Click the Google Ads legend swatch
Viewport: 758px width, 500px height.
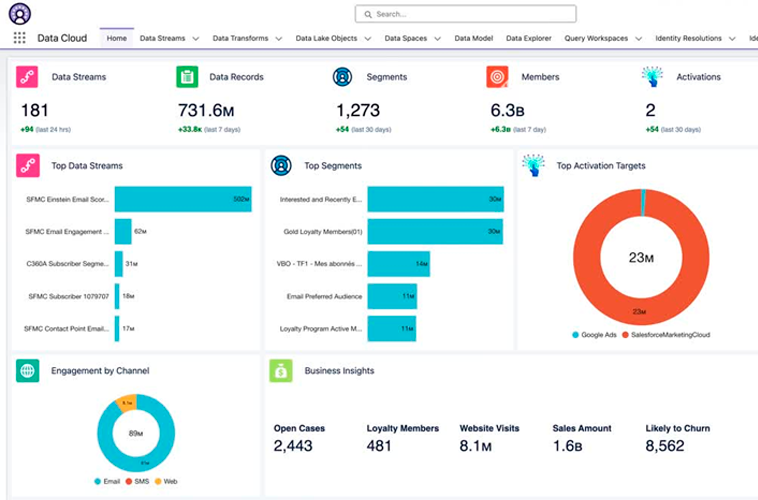pyautogui.click(x=575, y=335)
